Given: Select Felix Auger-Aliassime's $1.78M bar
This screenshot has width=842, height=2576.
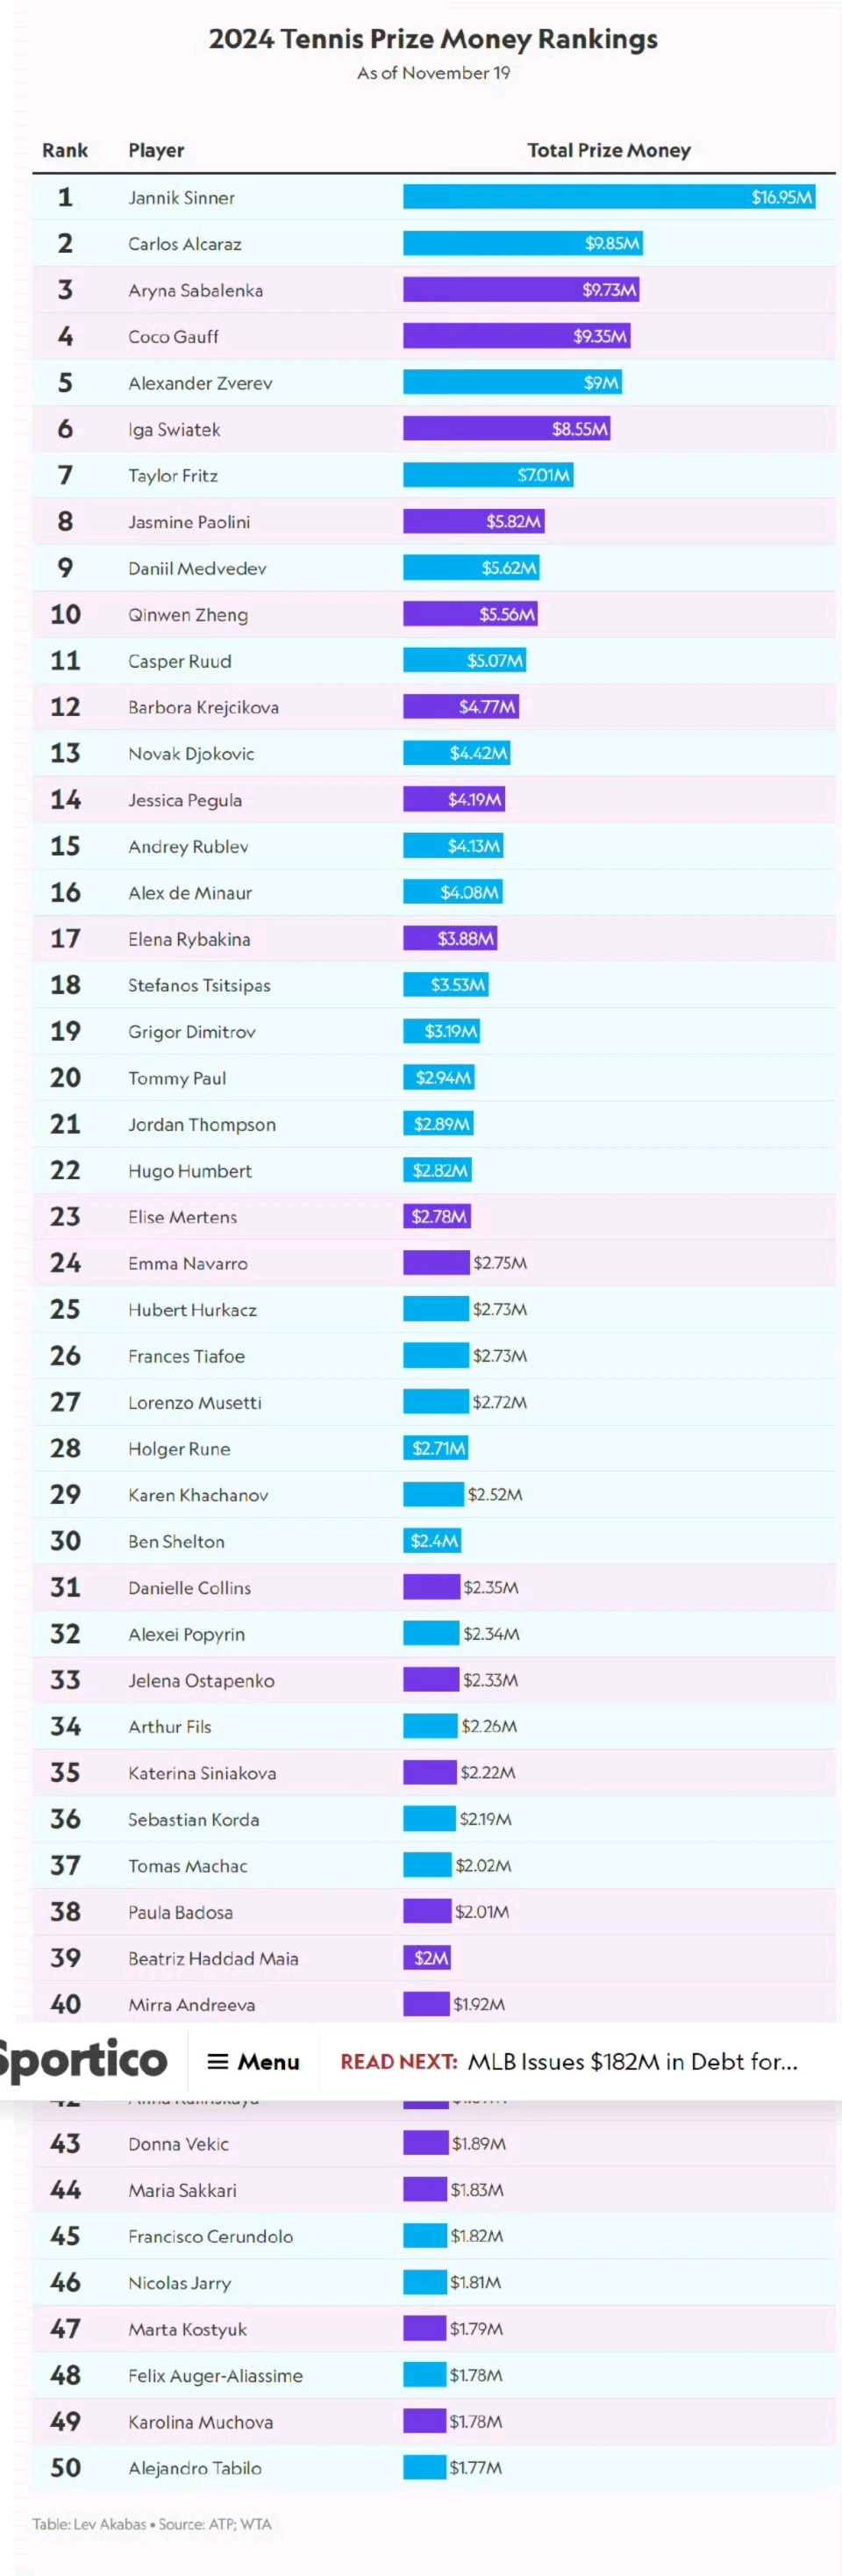Looking at the screenshot, I should tap(425, 2374).
